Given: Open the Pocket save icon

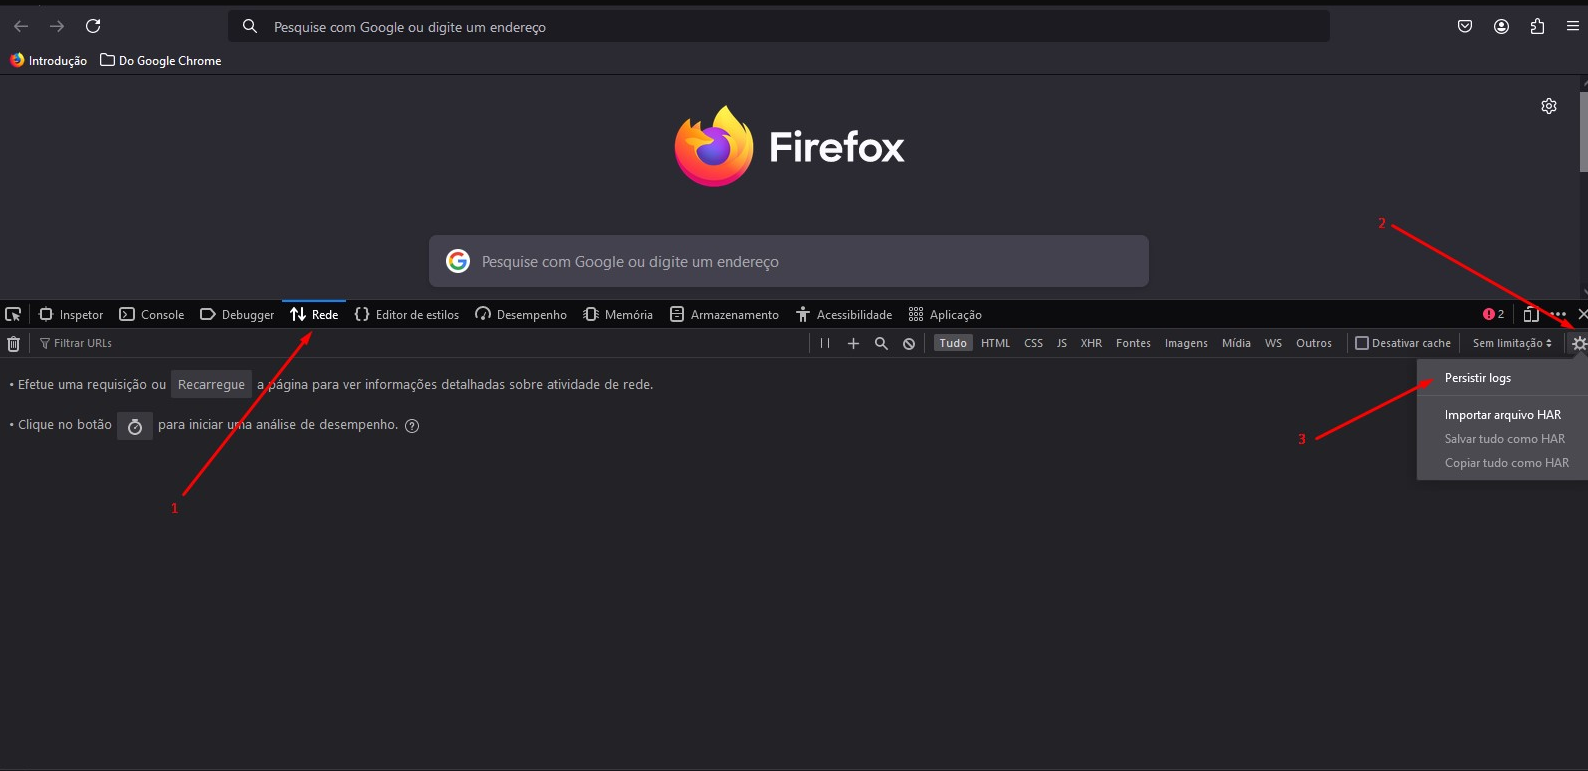Looking at the screenshot, I should click(1465, 27).
